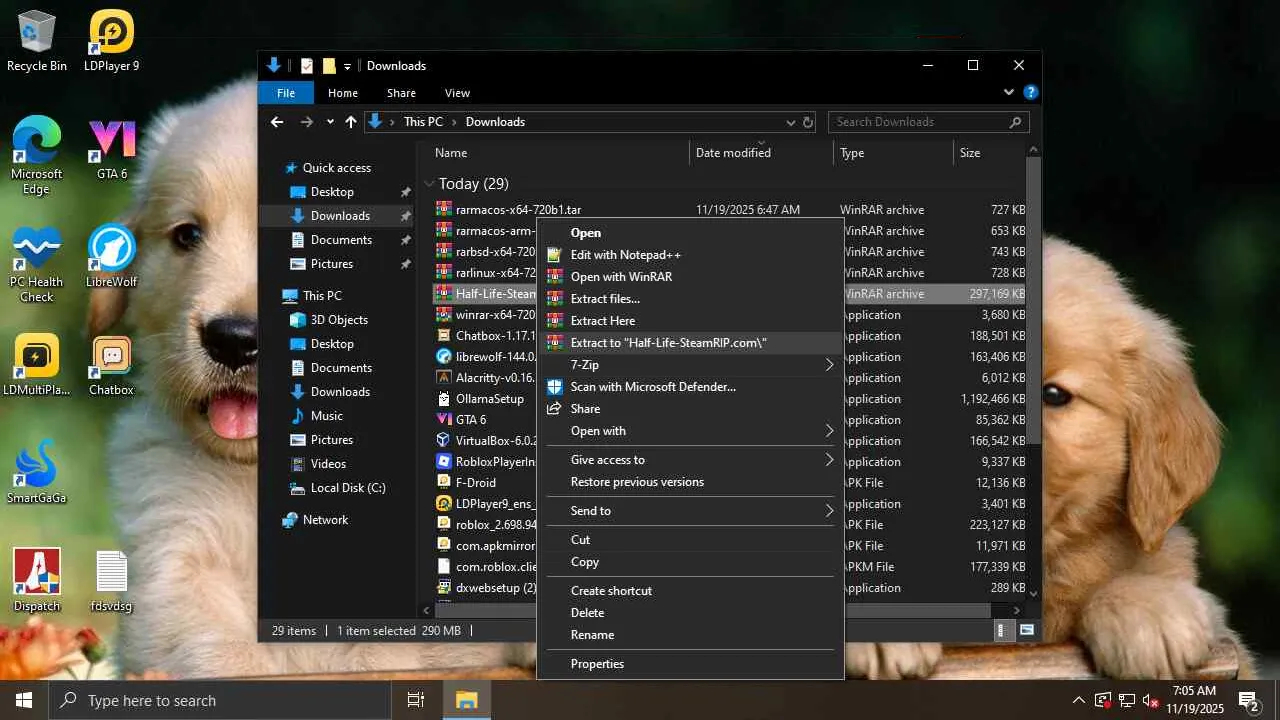Viewport: 1280px width, 720px height.
Task: Click taskbar search box
Action: (x=220, y=700)
